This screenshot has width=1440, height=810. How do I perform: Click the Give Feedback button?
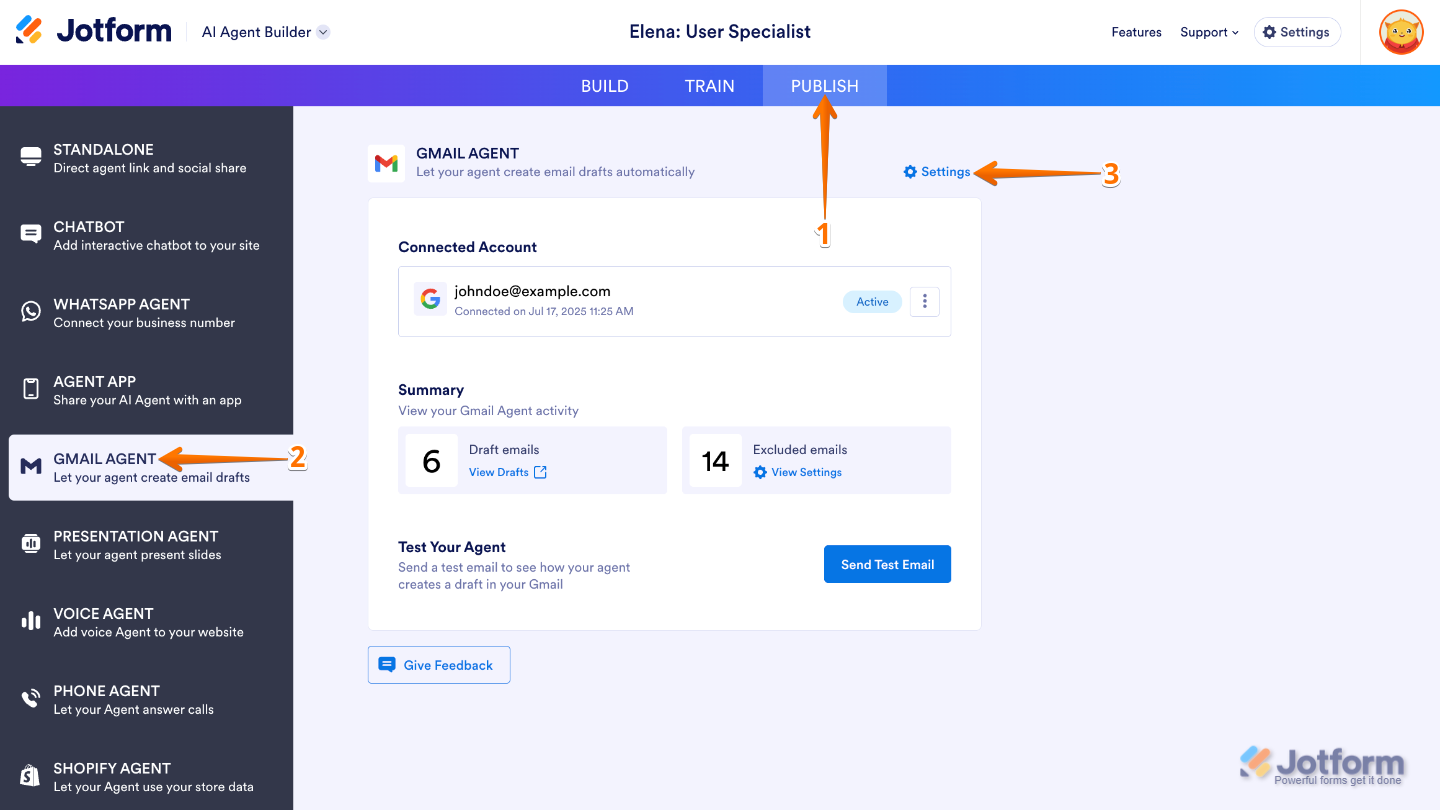pyautogui.click(x=439, y=665)
